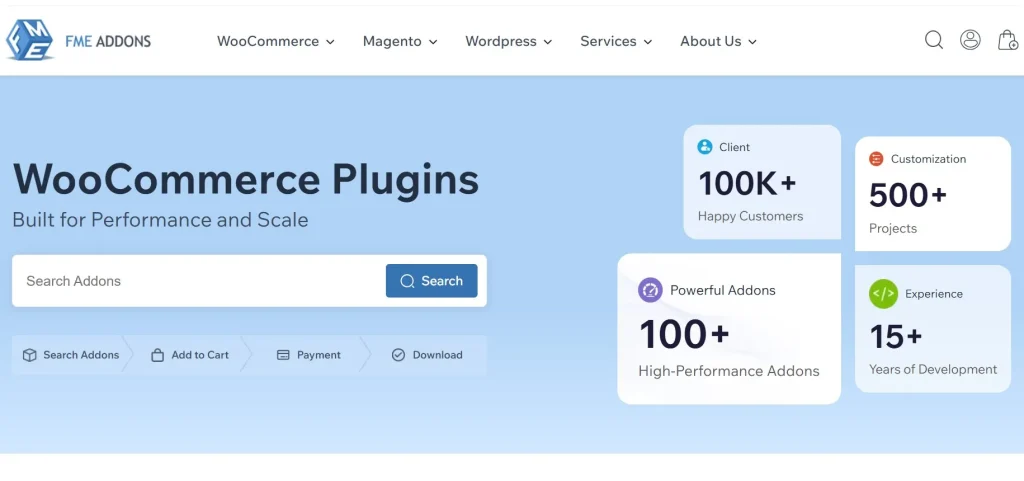Screen dimensions: 1024x481
Task: Expand the WooCommerce dropdown chevron
Action: (330, 42)
